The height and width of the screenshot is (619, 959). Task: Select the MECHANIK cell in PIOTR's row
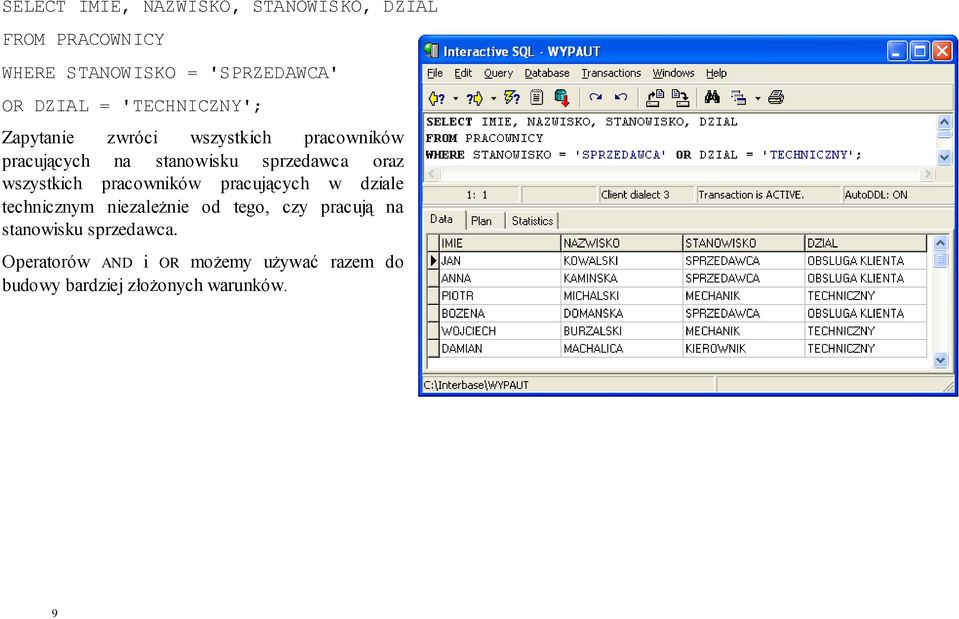click(742, 296)
